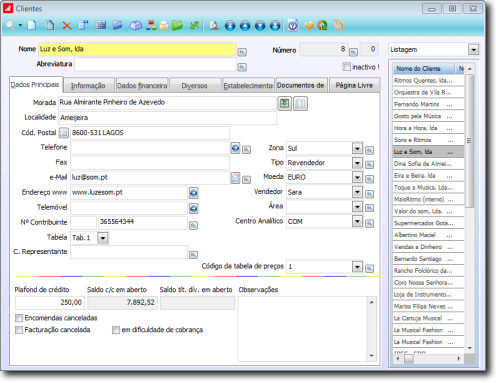This screenshot has width=496, height=383.
Task: Toggle the inactivo checkbox
Action: tap(347, 67)
